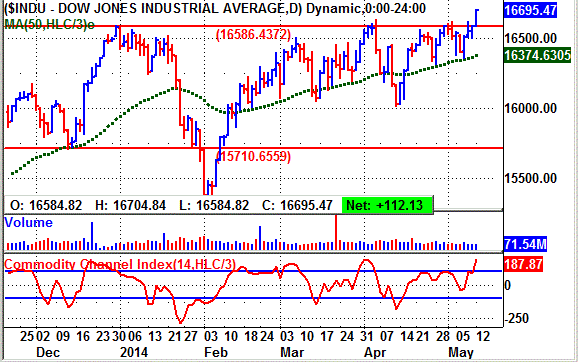Click the tallest red volume spike bar
Image resolution: width=578 pixels, height=362 pixels.
(336, 232)
